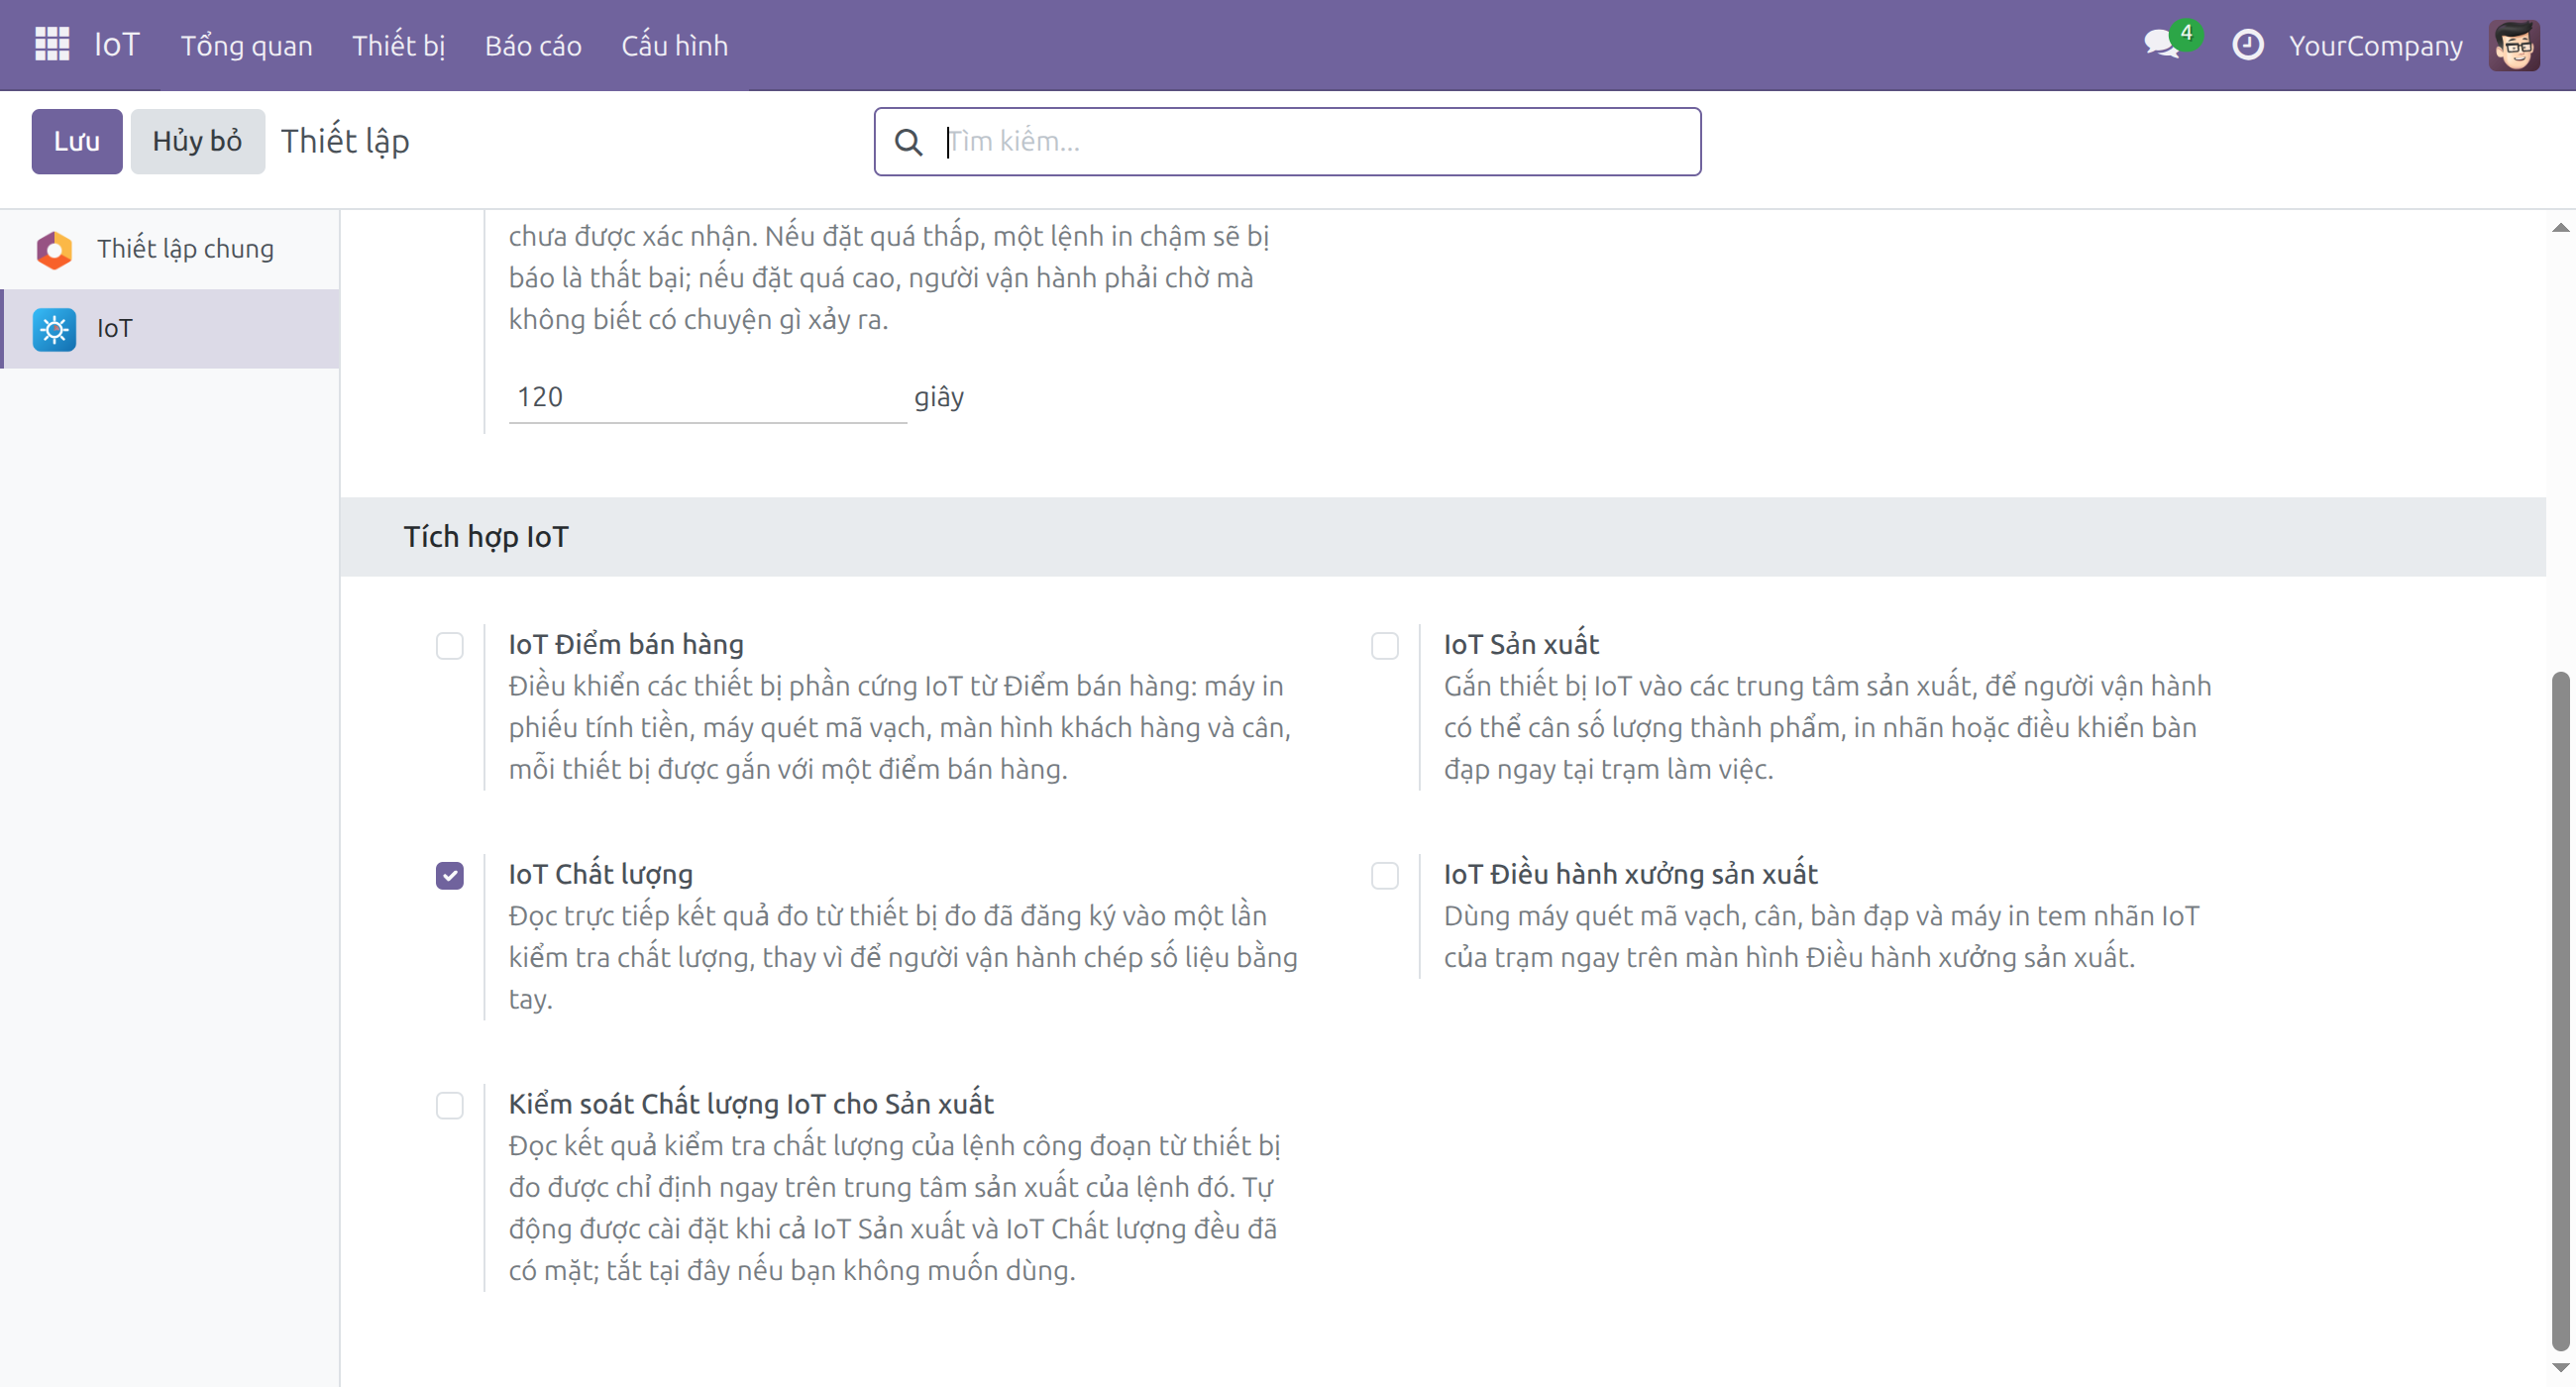Click the IoT app title

point(117,45)
